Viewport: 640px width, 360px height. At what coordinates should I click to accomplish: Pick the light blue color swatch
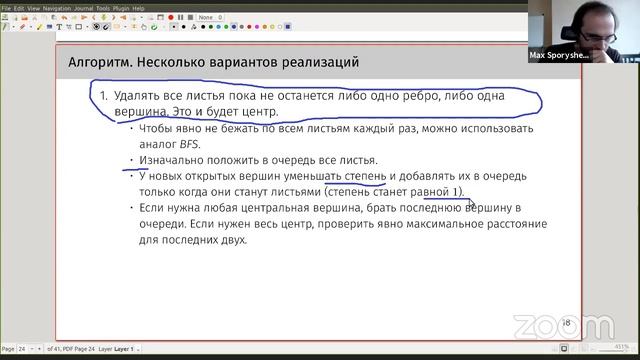tap(218, 27)
